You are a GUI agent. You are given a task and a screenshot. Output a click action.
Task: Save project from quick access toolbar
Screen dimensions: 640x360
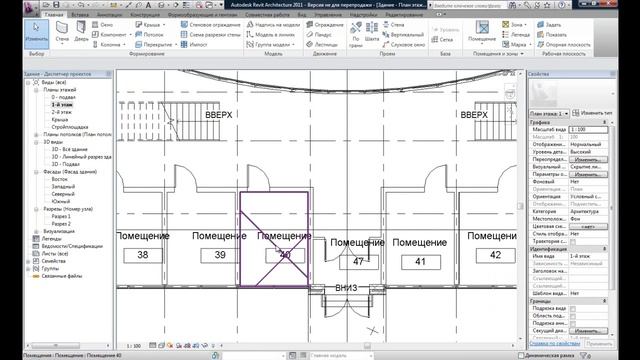click(56, 5)
